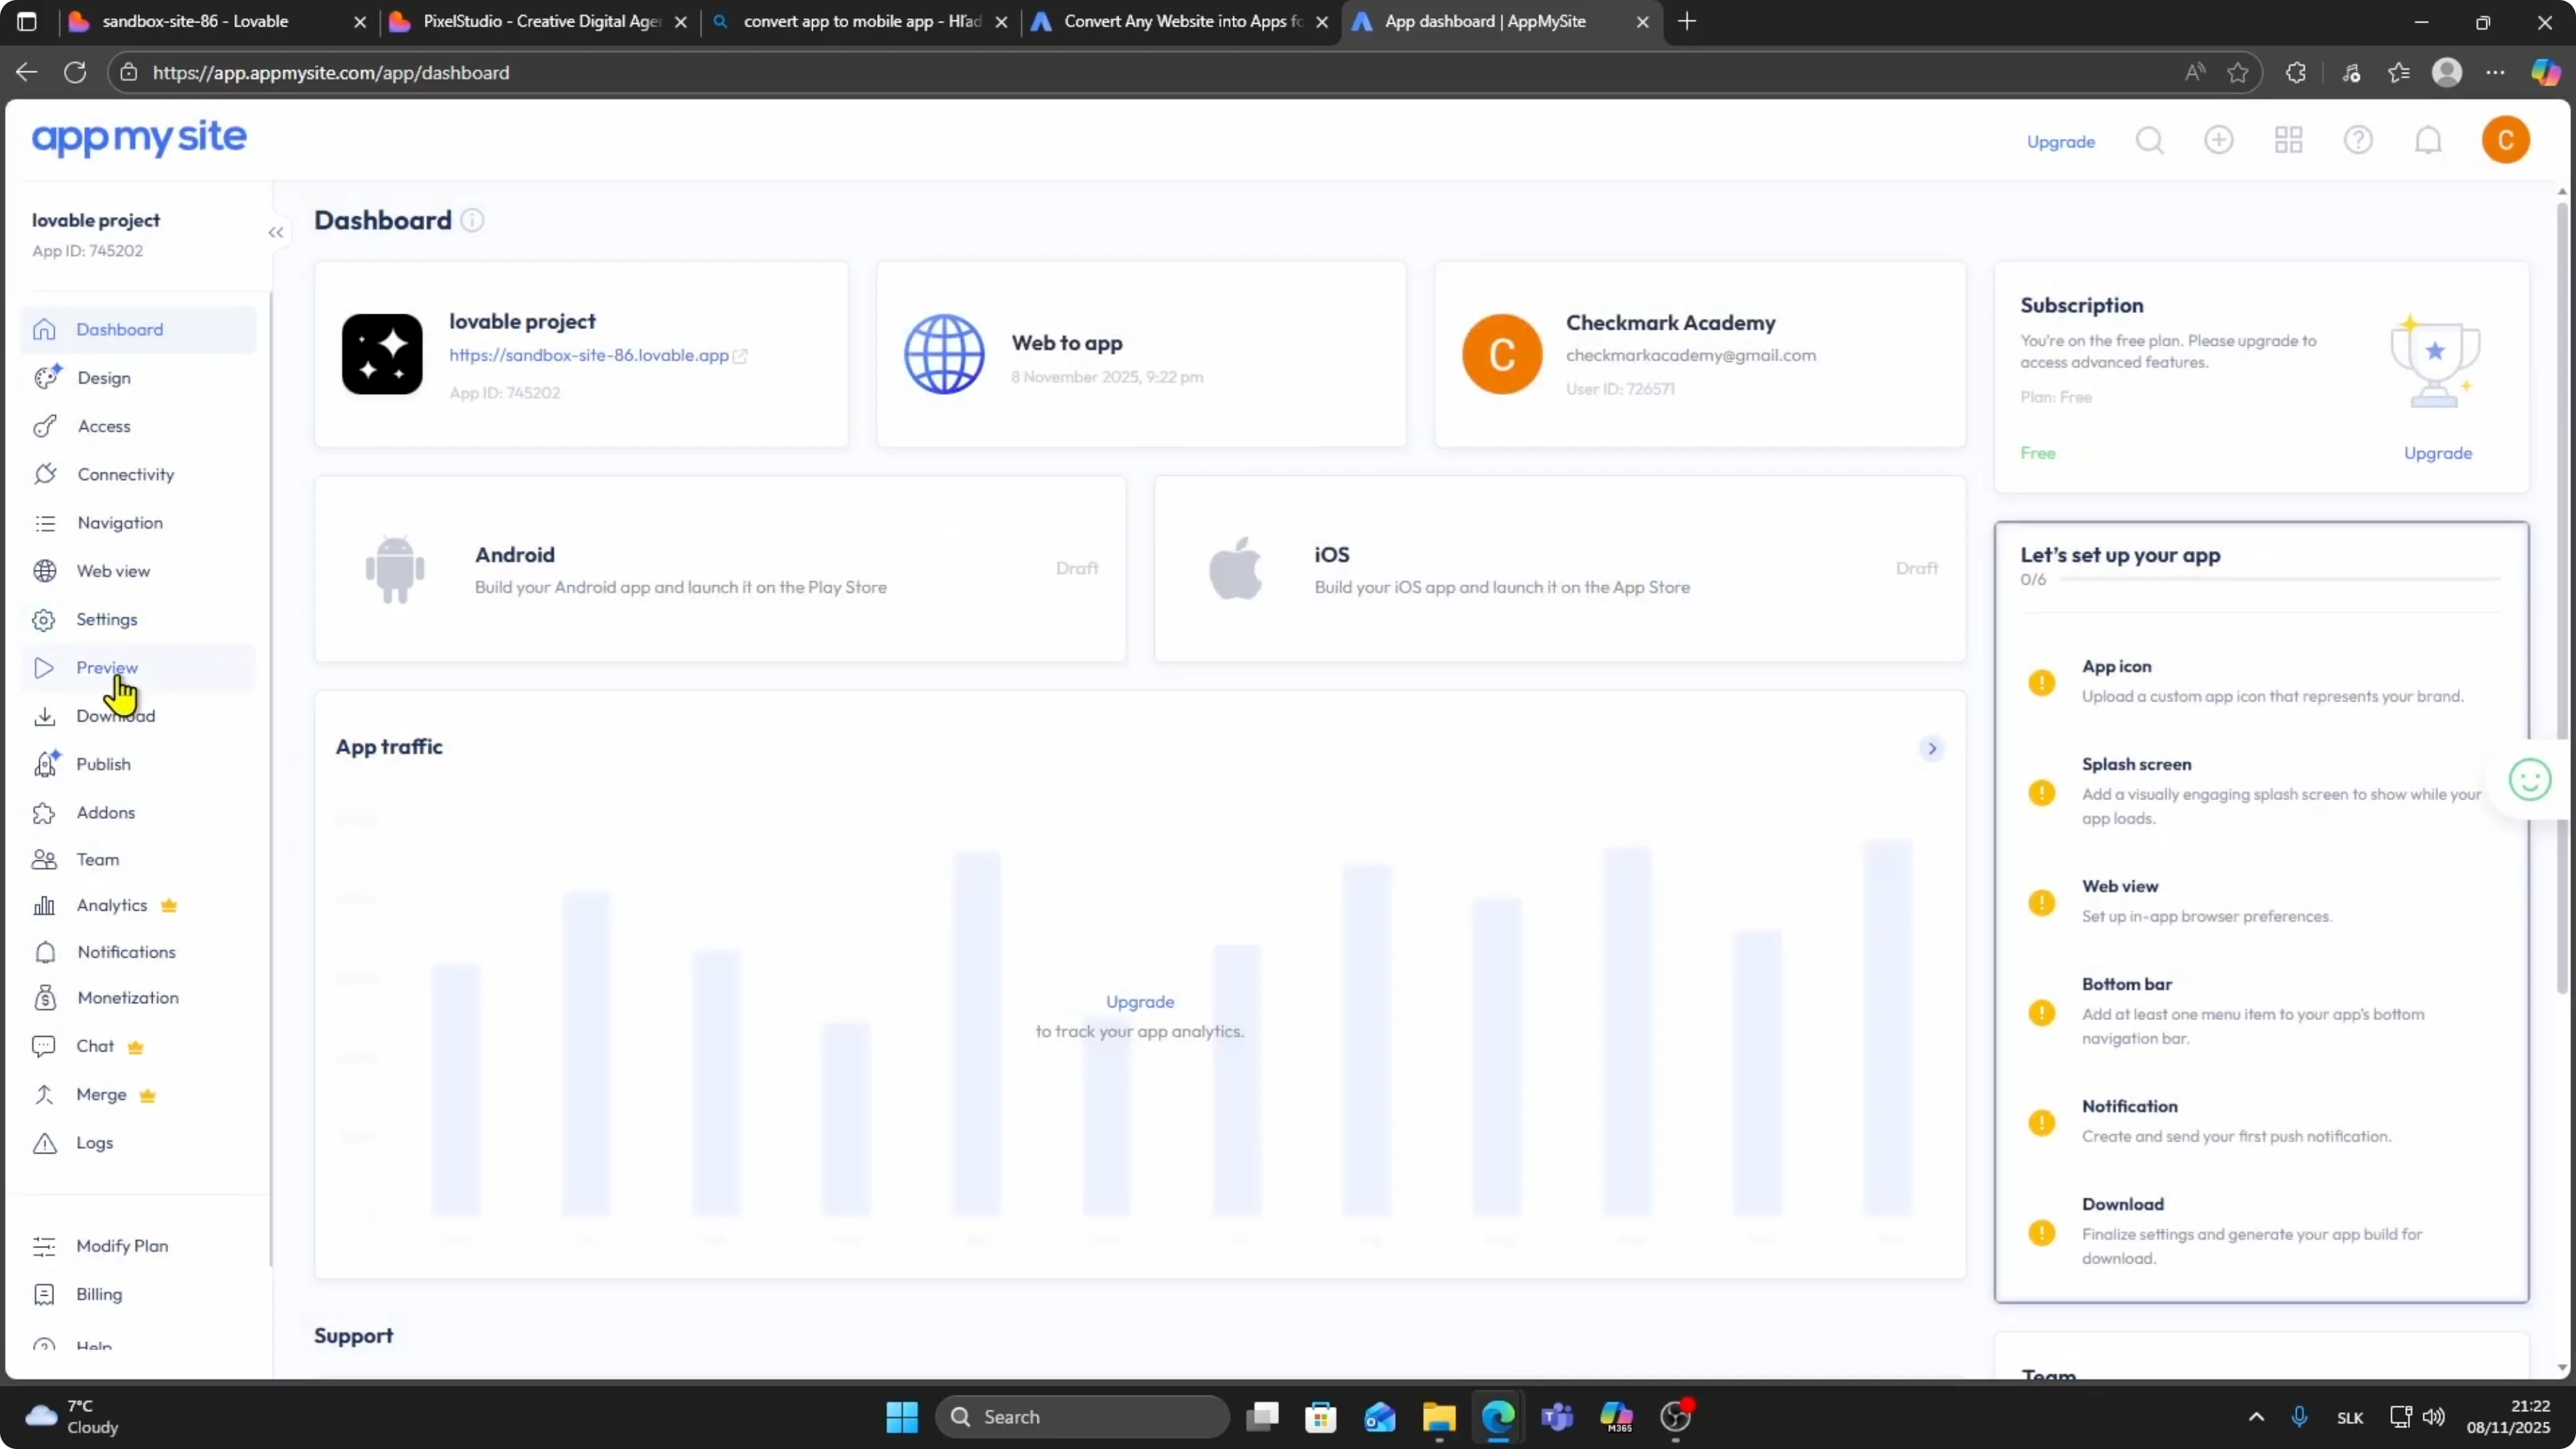Screen dimensions: 2576x1449
Task: Refresh the page
Action: (x=75, y=72)
